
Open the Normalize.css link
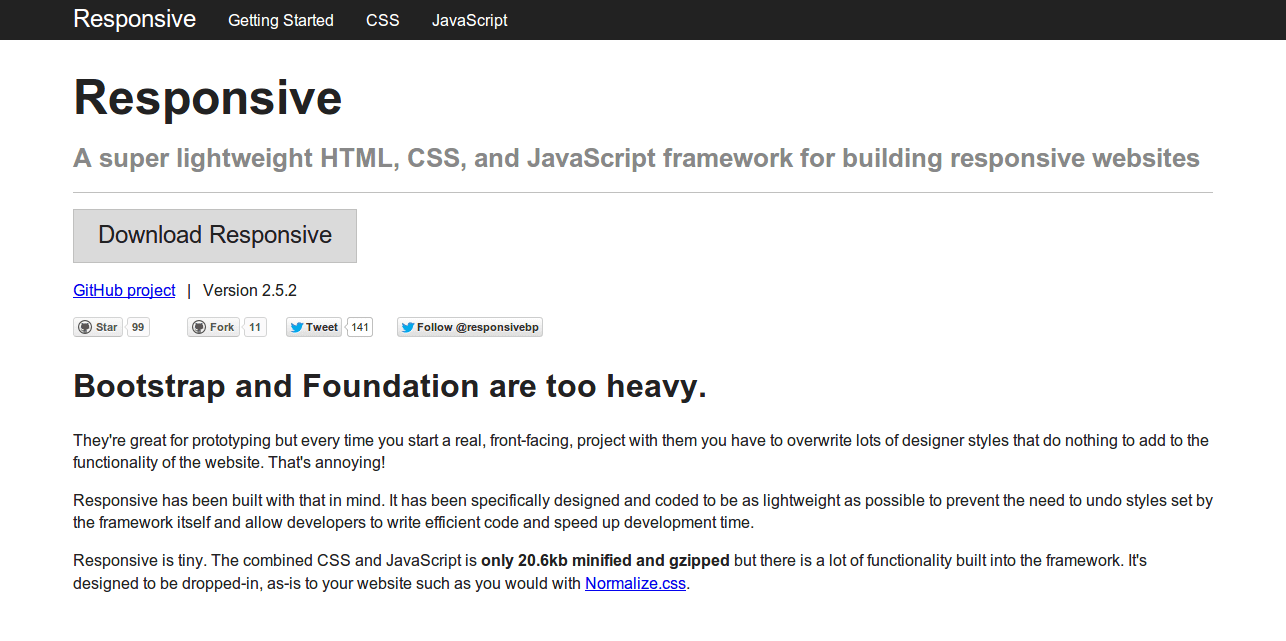coord(636,584)
